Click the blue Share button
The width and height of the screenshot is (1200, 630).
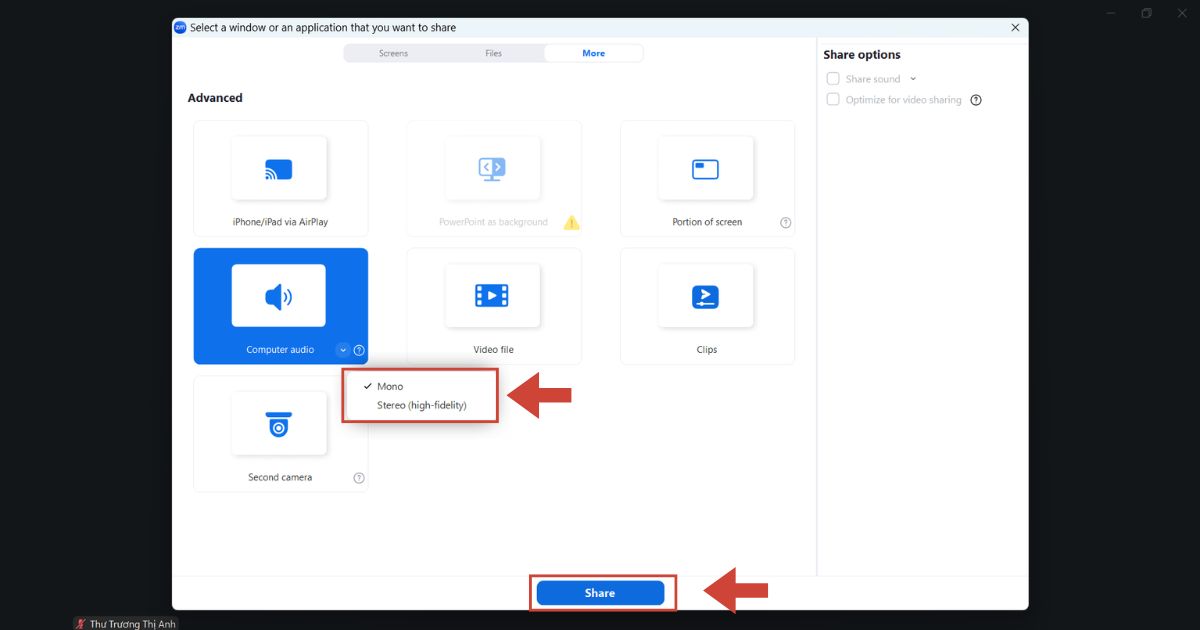pos(600,593)
